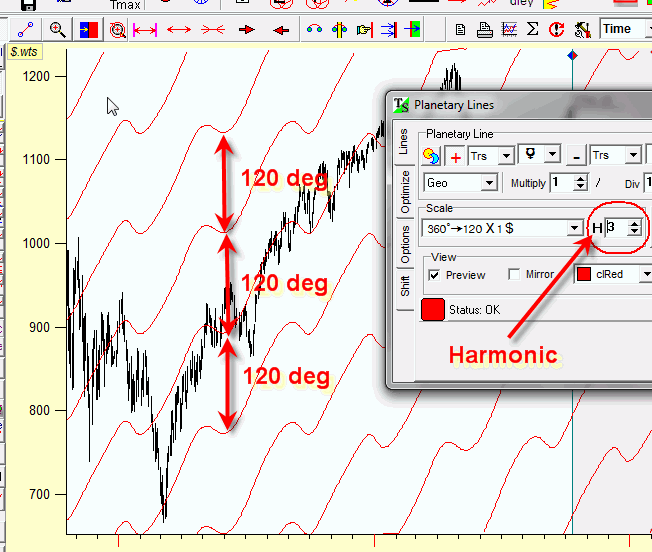Click the planets icon in Planetary Line
Image resolution: width=652 pixels, height=552 pixels.
click(x=432, y=156)
